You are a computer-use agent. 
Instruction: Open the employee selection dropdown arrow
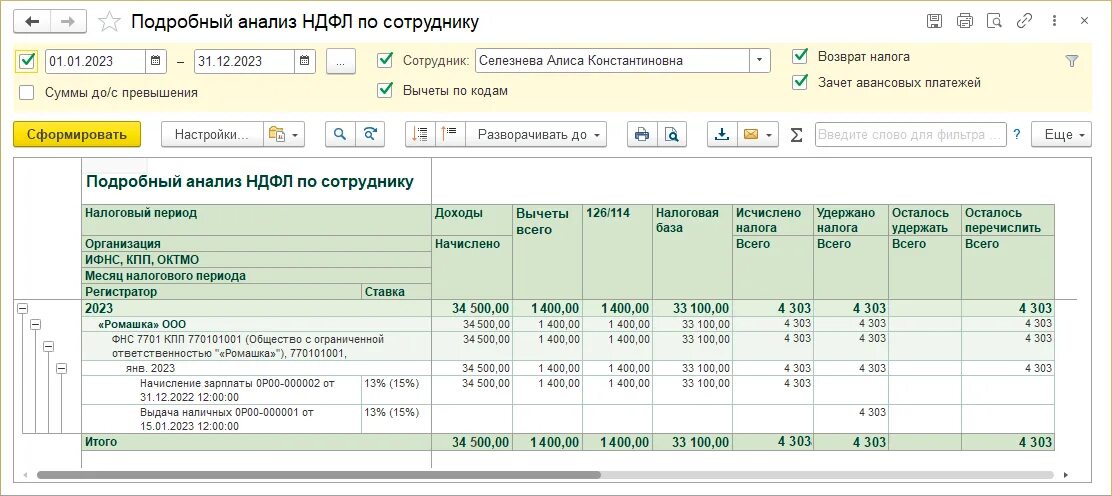pyautogui.click(x=760, y=60)
